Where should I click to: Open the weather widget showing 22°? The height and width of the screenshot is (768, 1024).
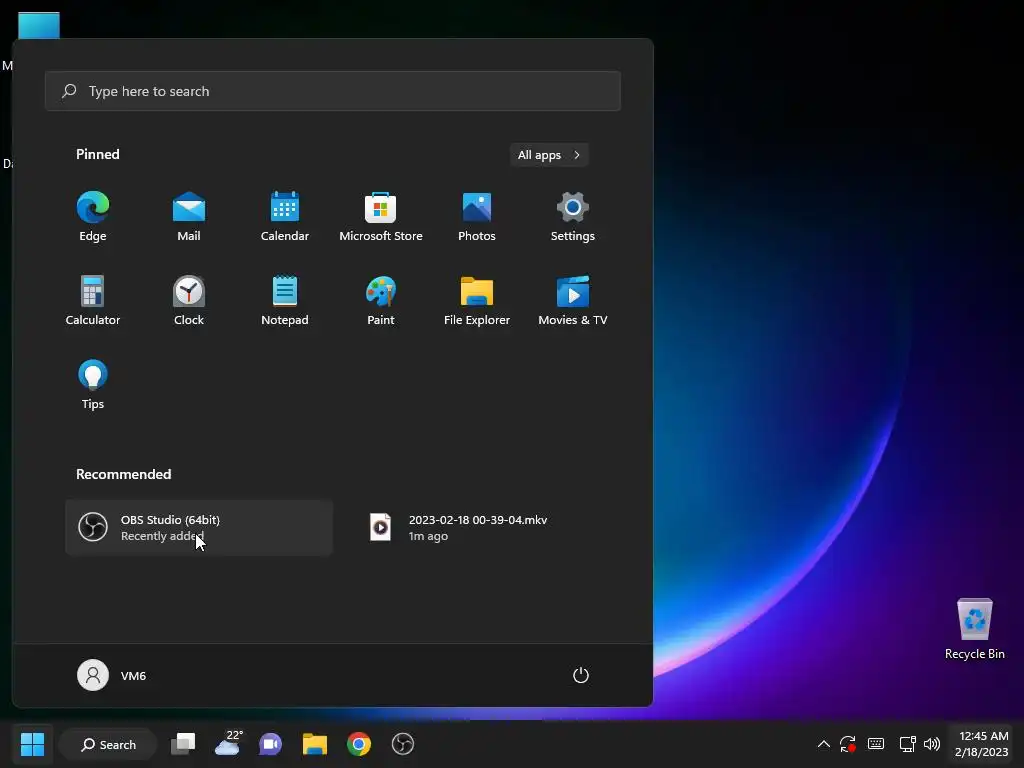point(229,744)
